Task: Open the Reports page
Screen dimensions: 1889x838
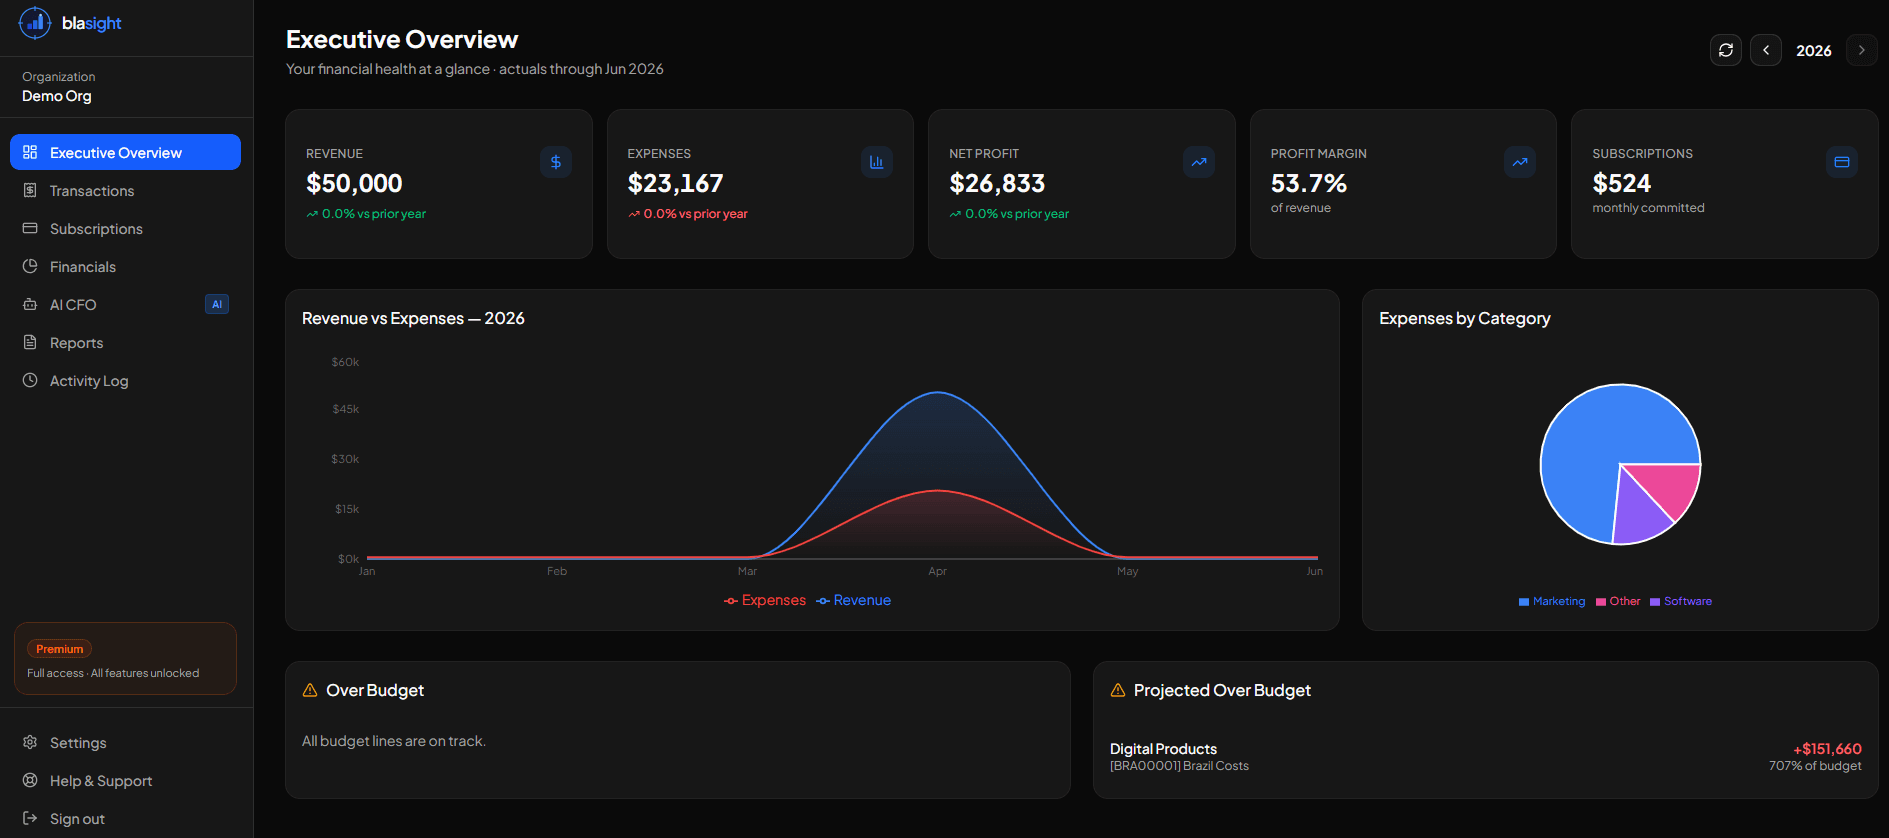Action: click(125, 342)
